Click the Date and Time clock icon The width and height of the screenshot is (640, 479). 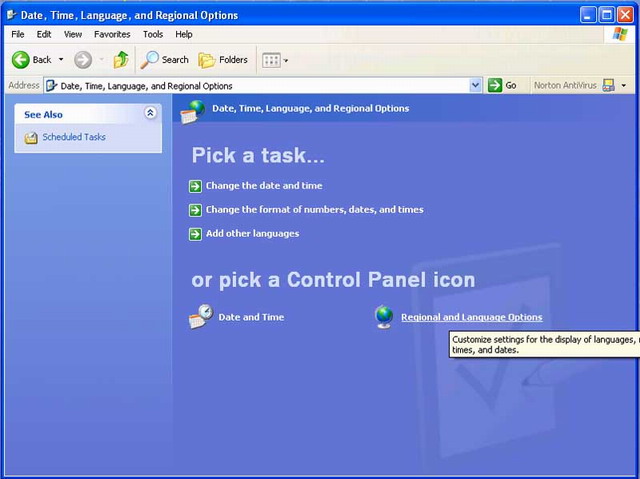point(201,317)
